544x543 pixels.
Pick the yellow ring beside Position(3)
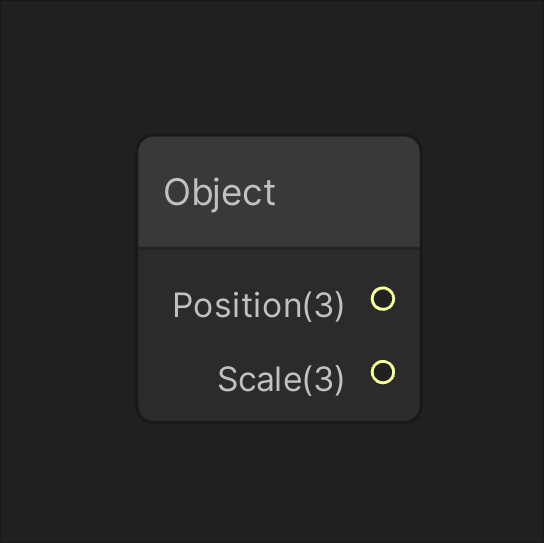pos(383,298)
